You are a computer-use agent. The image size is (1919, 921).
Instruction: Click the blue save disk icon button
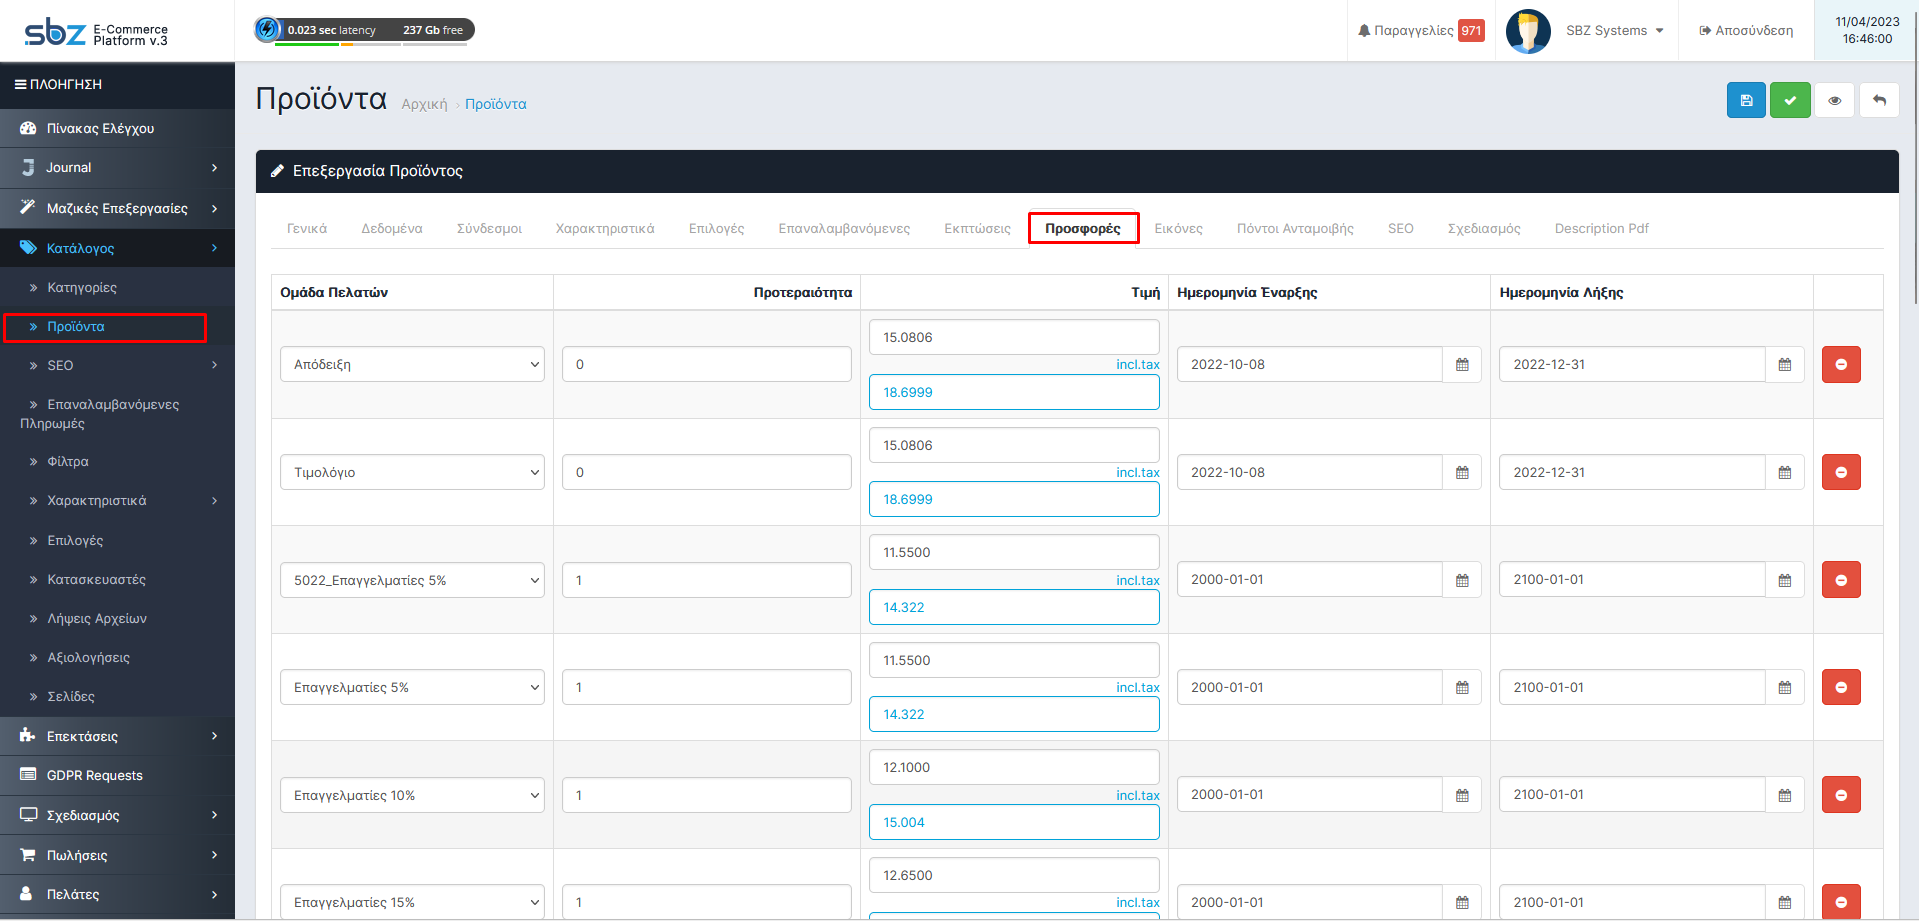click(1745, 100)
